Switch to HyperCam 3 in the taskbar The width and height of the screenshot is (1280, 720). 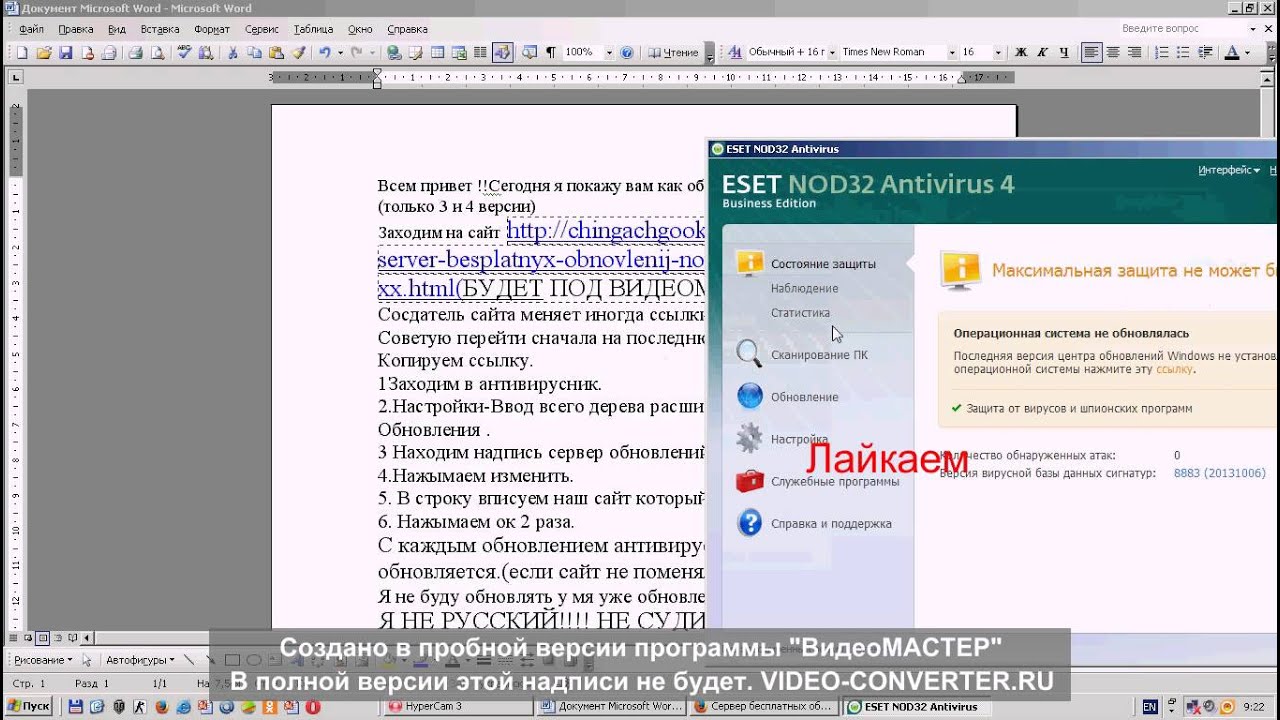[458, 707]
